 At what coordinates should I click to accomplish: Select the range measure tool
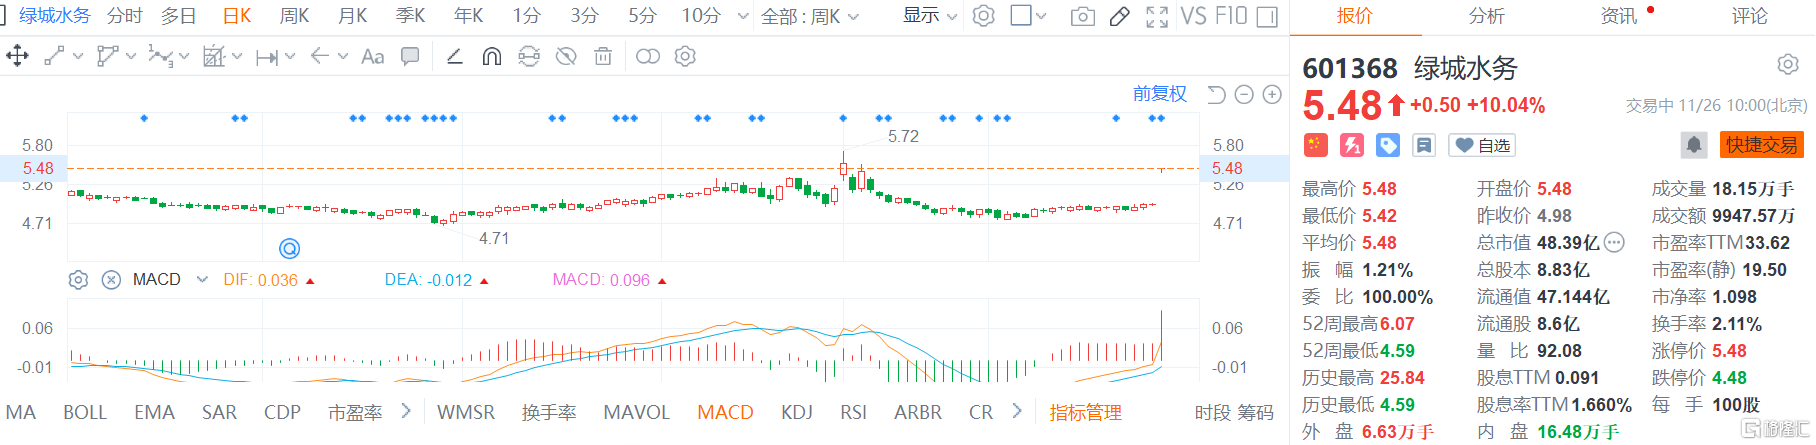(266, 57)
